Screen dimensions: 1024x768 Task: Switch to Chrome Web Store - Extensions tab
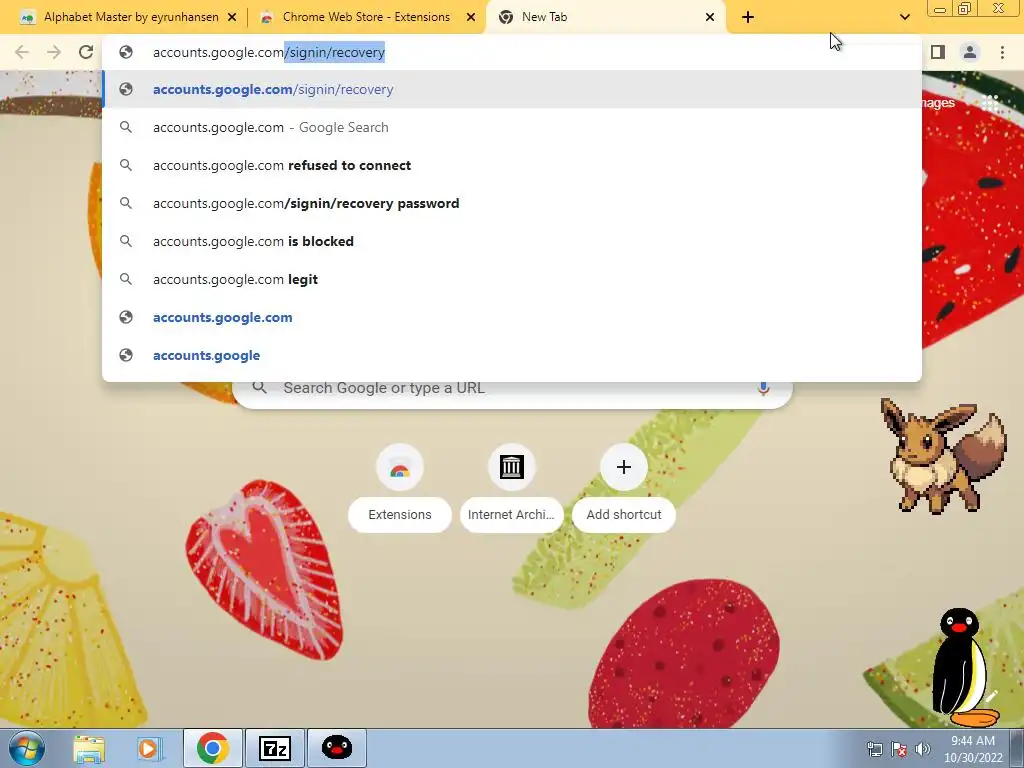pyautogui.click(x=366, y=17)
